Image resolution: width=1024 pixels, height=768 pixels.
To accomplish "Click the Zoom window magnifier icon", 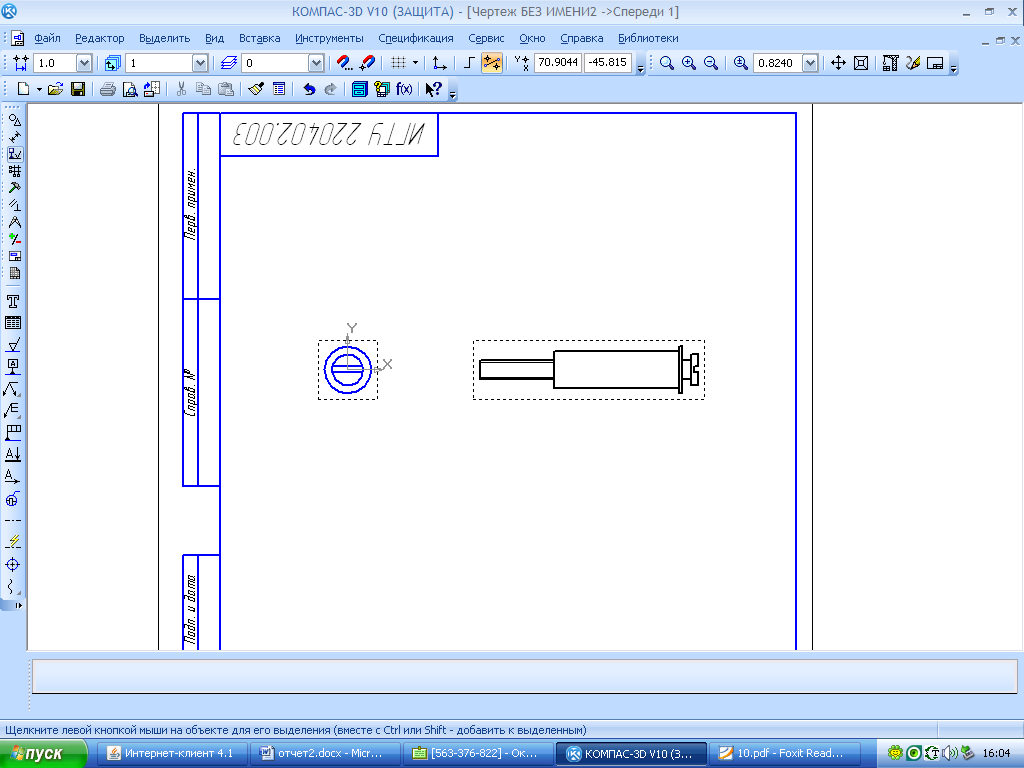I will coord(666,63).
